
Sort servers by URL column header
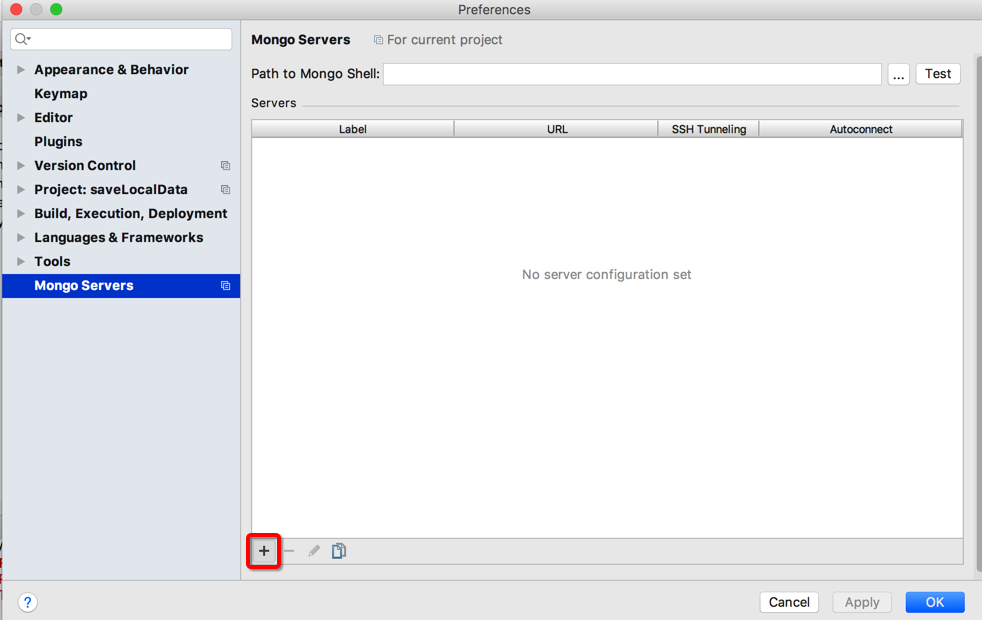pos(557,129)
